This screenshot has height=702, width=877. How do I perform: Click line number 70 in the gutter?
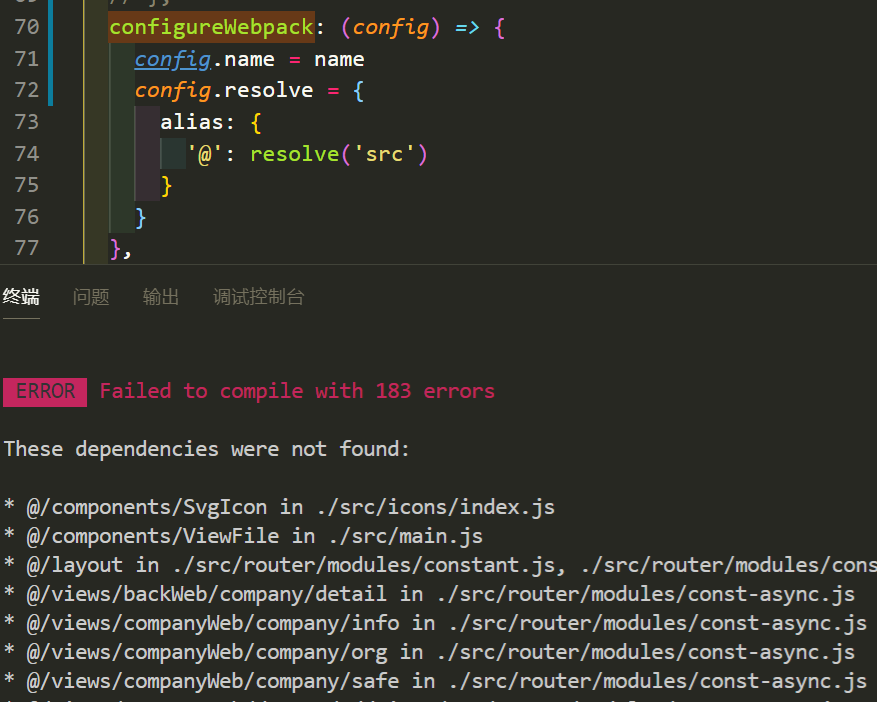click(x=26, y=27)
